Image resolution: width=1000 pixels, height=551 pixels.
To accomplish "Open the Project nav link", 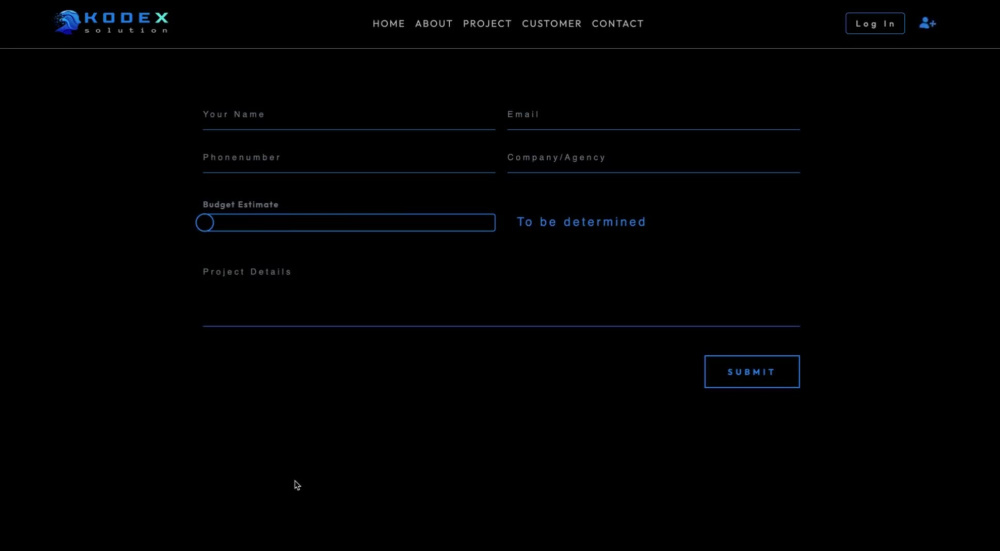I will click(x=487, y=24).
